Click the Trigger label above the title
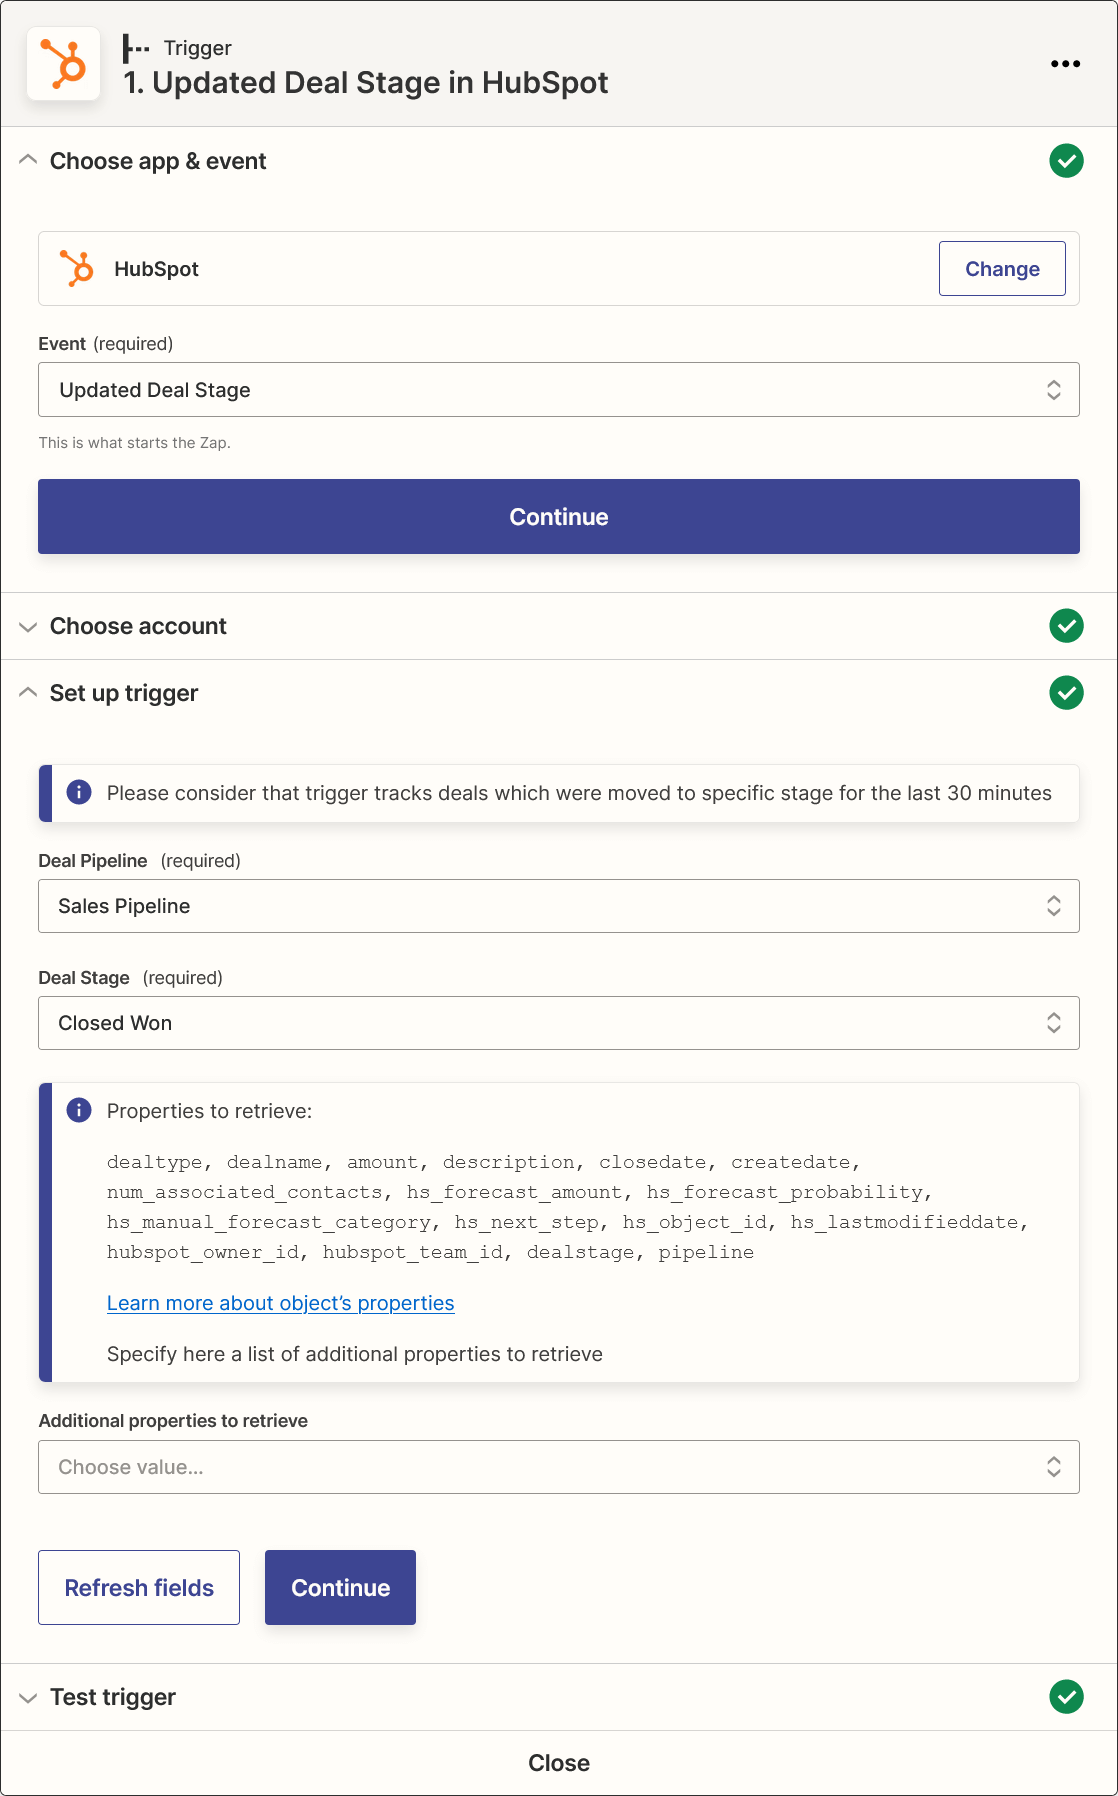Viewport: 1118px width, 1796px height. pyautogui.click(x=198, y=48)
